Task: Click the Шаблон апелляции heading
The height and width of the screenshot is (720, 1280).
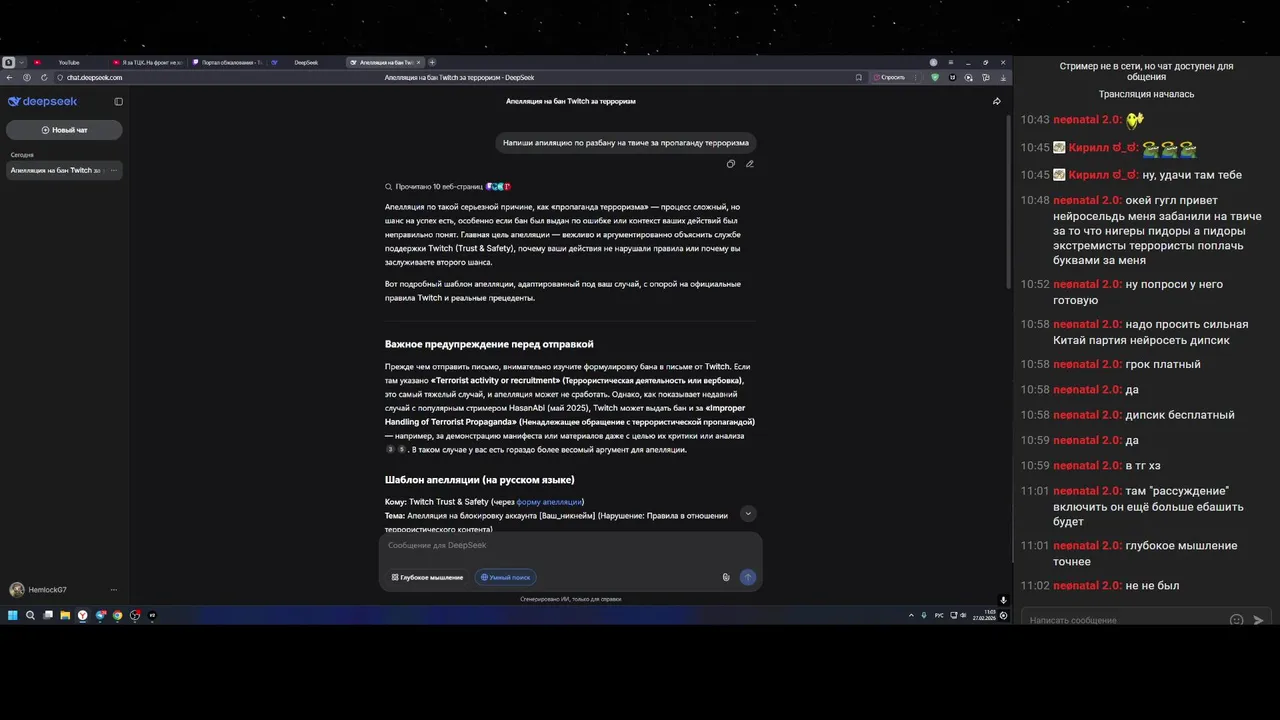Action: coord(480,480)
